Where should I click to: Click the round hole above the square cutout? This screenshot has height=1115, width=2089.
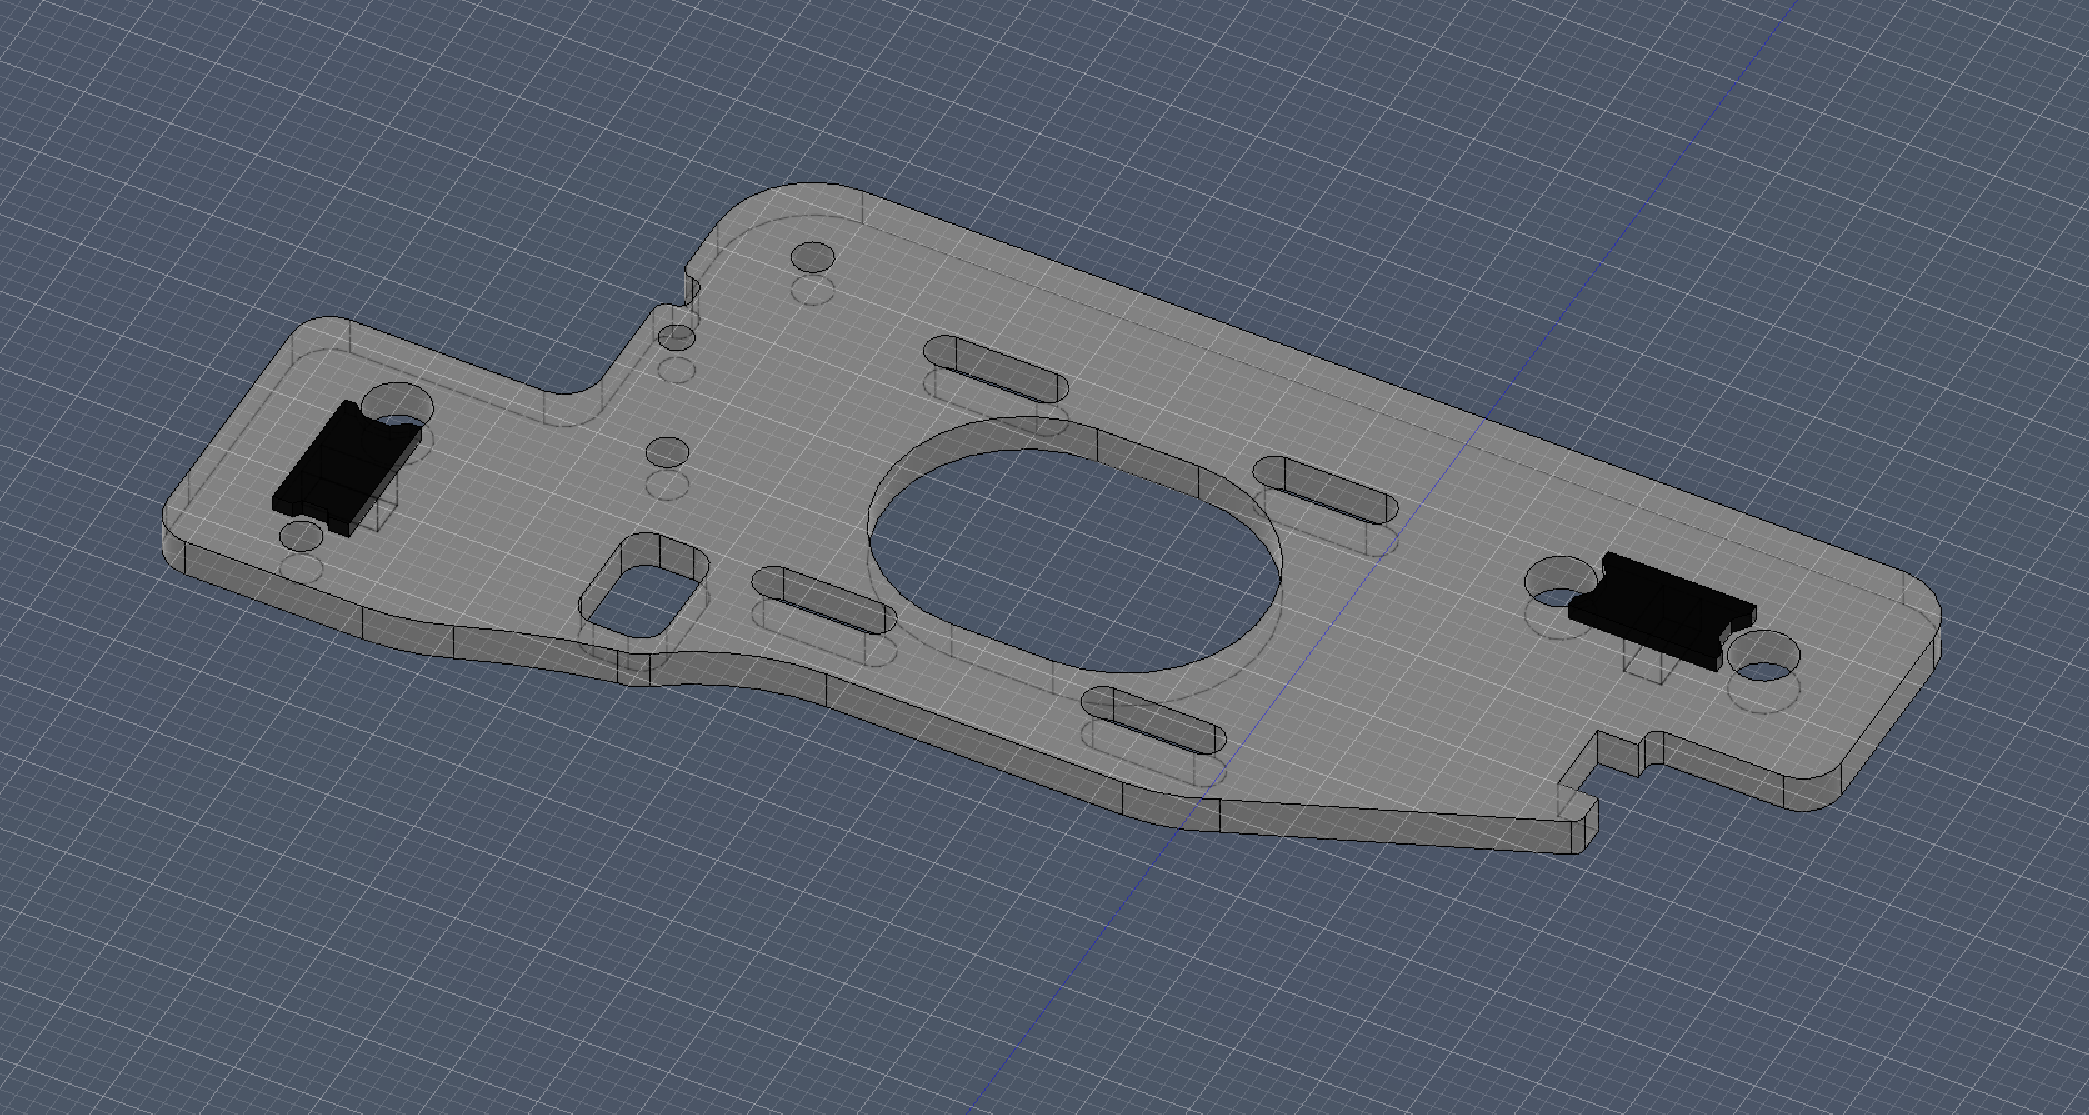pos(667,452)
